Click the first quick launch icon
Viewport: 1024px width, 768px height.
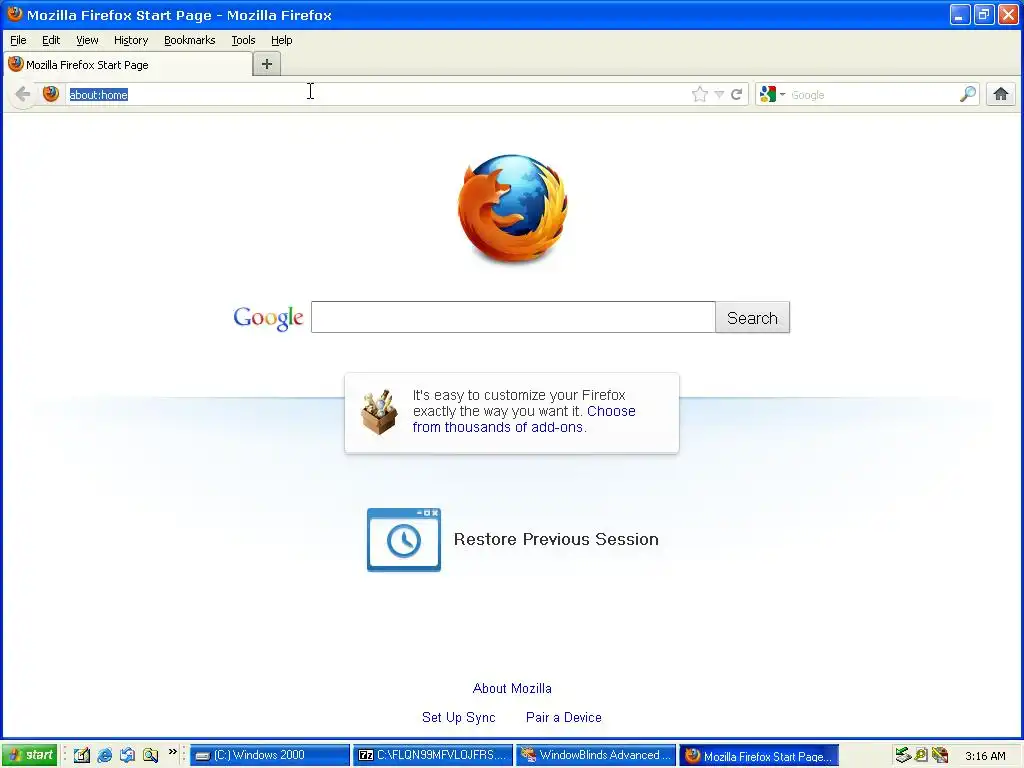[82, 755]
